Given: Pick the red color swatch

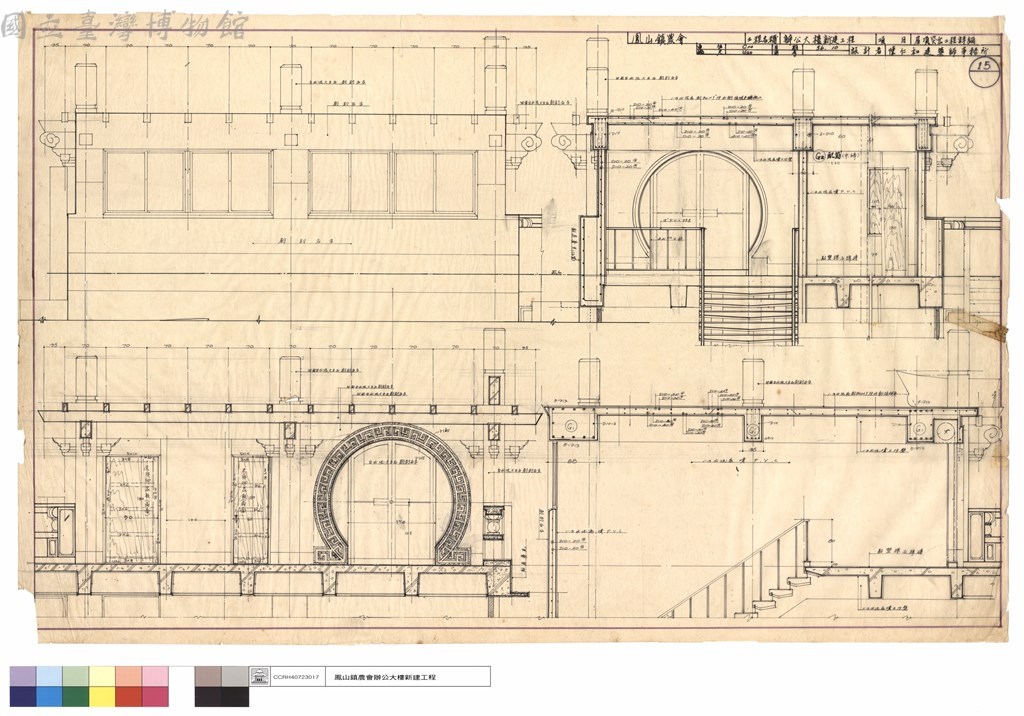Looking at the screenshot, I should click(x=129, y=696).
